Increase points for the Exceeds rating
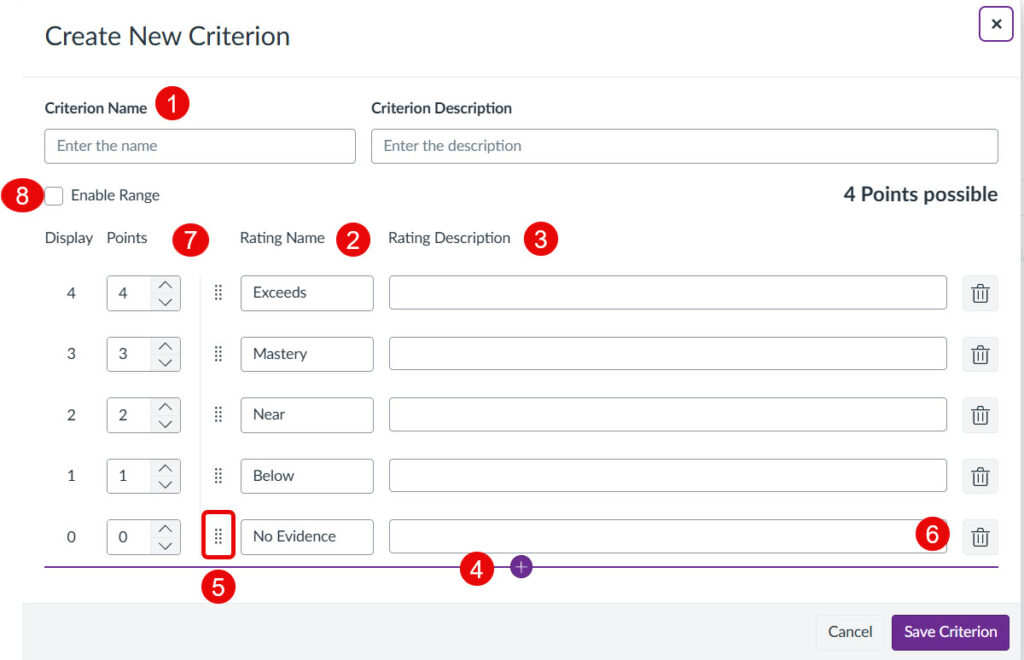1024x660 pixels. (x=165, y=285)
